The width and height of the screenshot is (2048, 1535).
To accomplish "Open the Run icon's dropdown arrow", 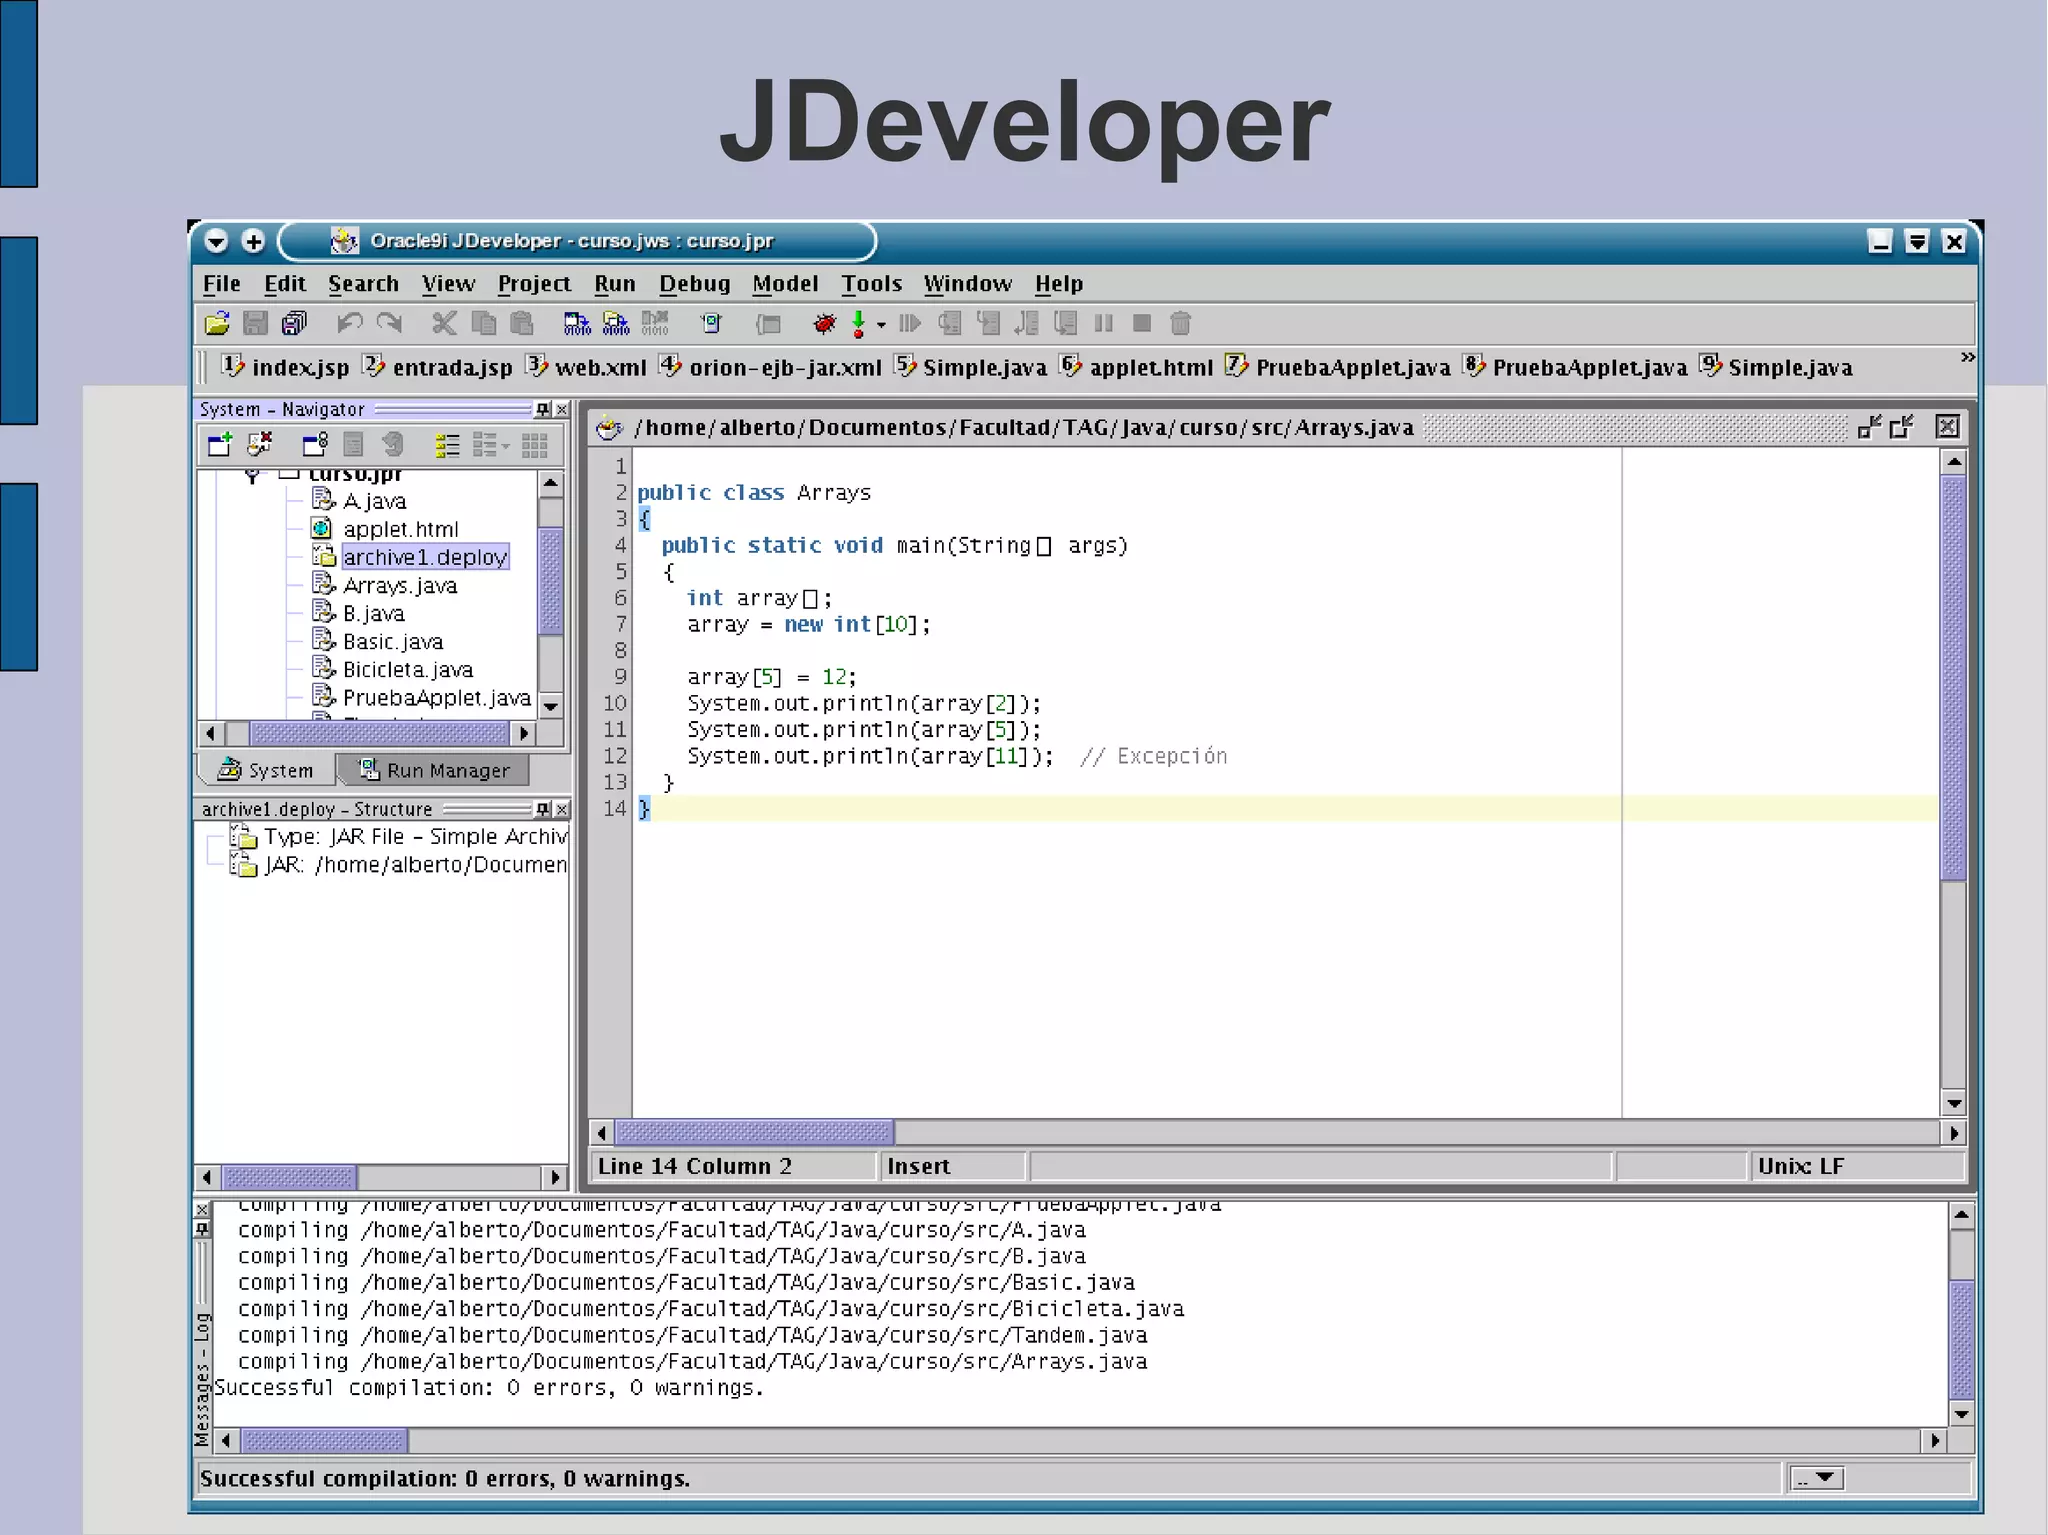I will tap(881, 324).
